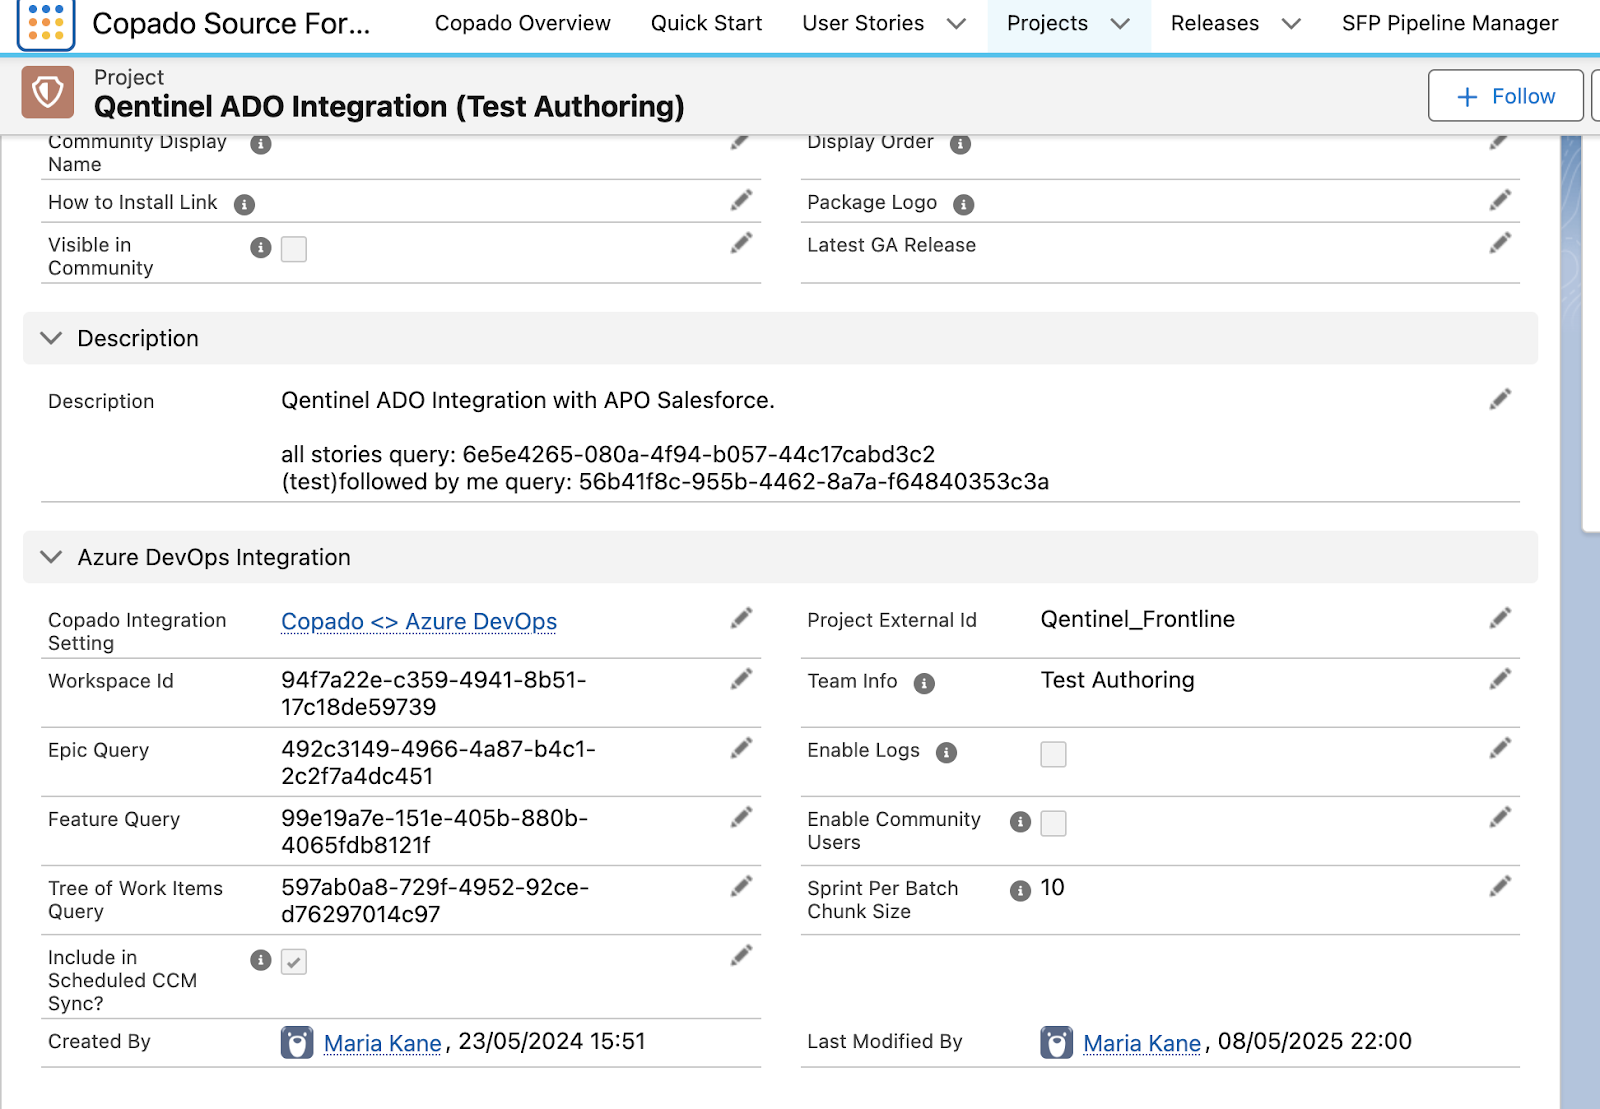
Task: Click info icon beside Package Logo
Action: click(963, 205)
